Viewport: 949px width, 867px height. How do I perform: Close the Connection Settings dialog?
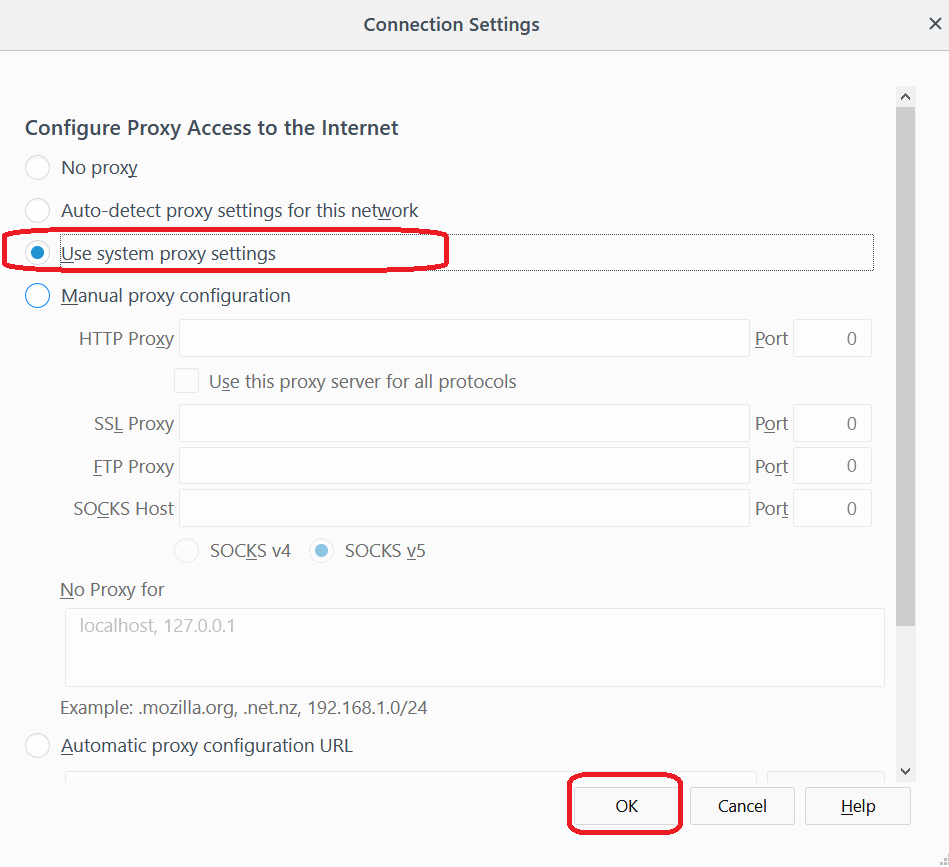(935, 25)
